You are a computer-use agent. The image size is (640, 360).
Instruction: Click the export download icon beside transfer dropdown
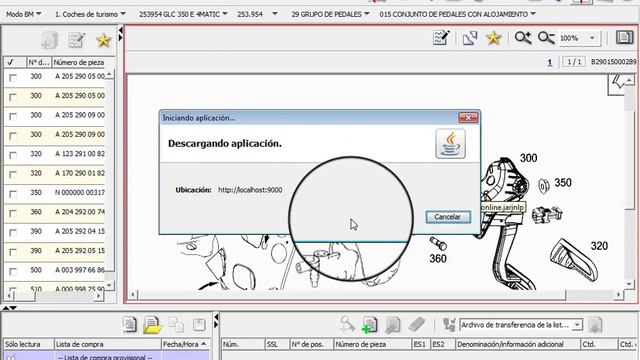(595, 325)
